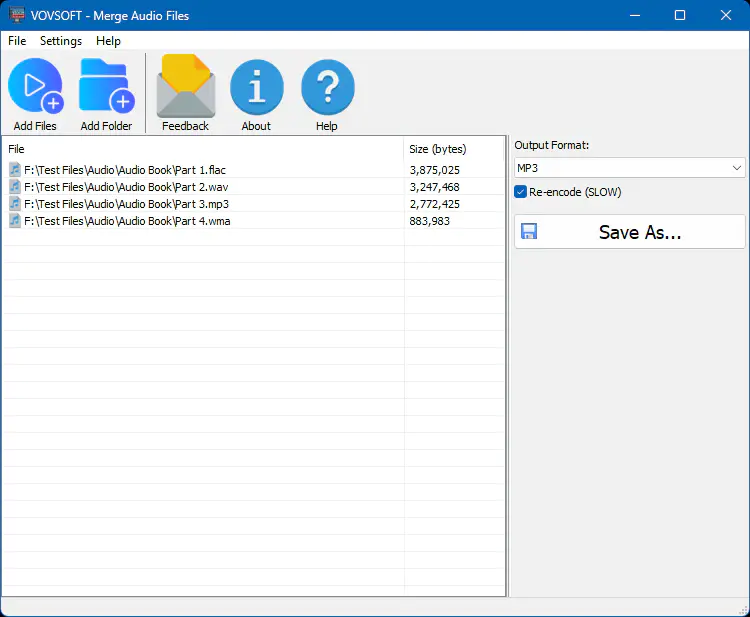Open the Output Format MP3 dropdown
Image resolution: width=750 pixels, height=617 pixels.
pos(629,168)
